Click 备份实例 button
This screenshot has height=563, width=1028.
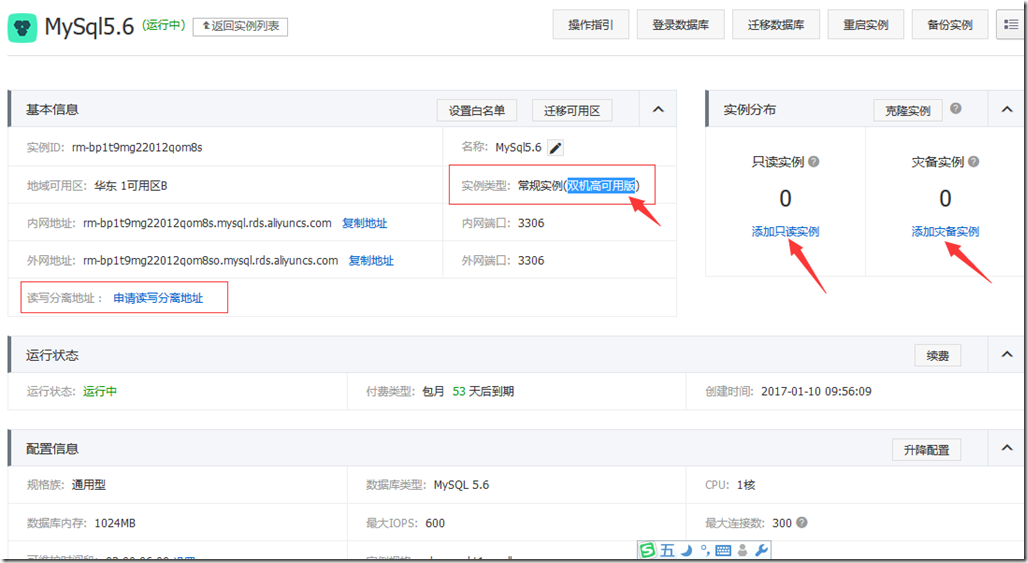tap(949, 25)
